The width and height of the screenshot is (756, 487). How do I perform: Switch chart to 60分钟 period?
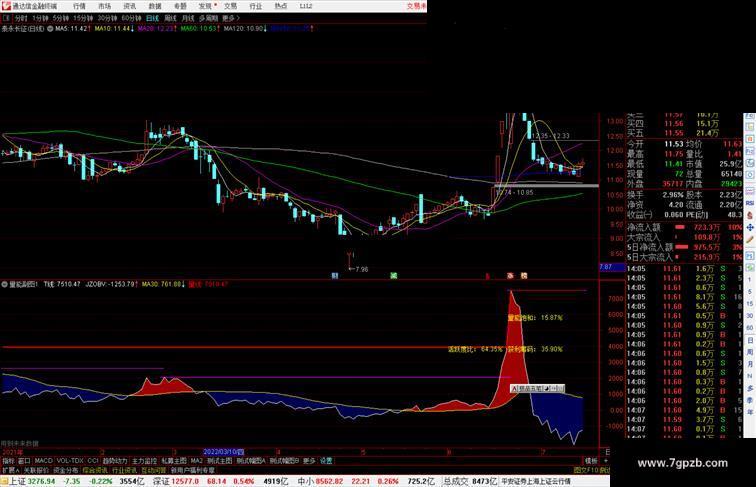[131, 18]
